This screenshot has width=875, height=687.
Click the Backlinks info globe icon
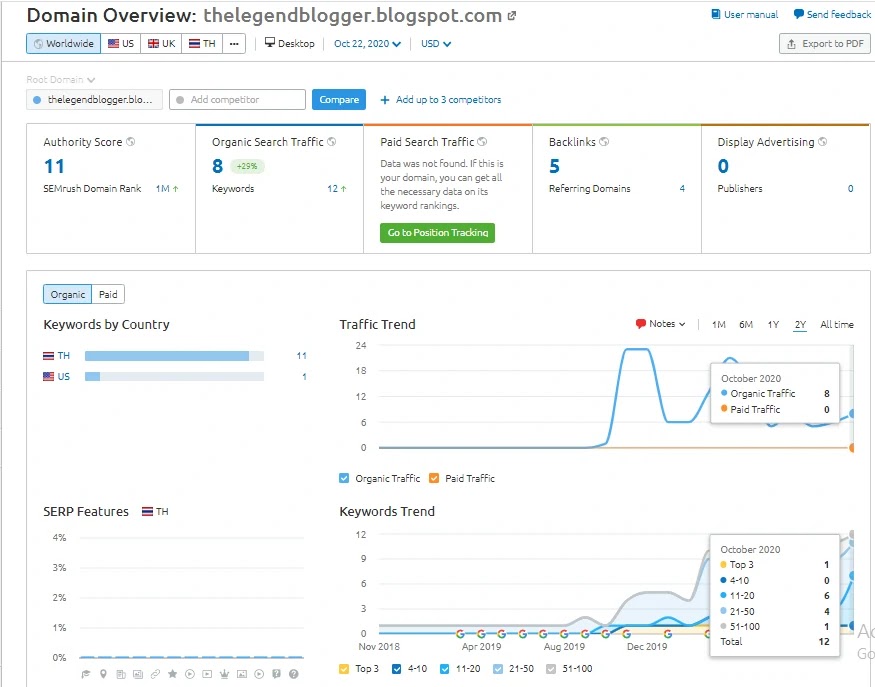(604, 142)
